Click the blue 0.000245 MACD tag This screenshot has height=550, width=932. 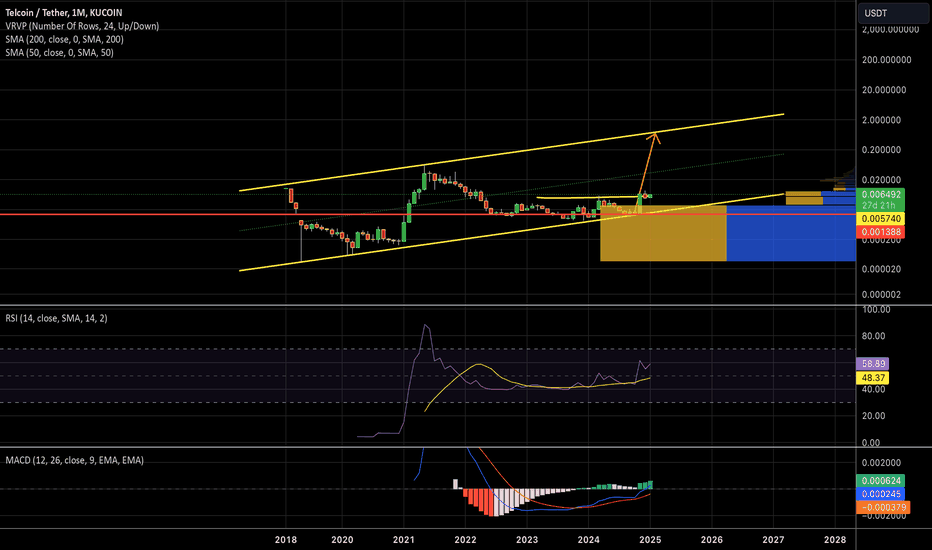tap(880, 494)
